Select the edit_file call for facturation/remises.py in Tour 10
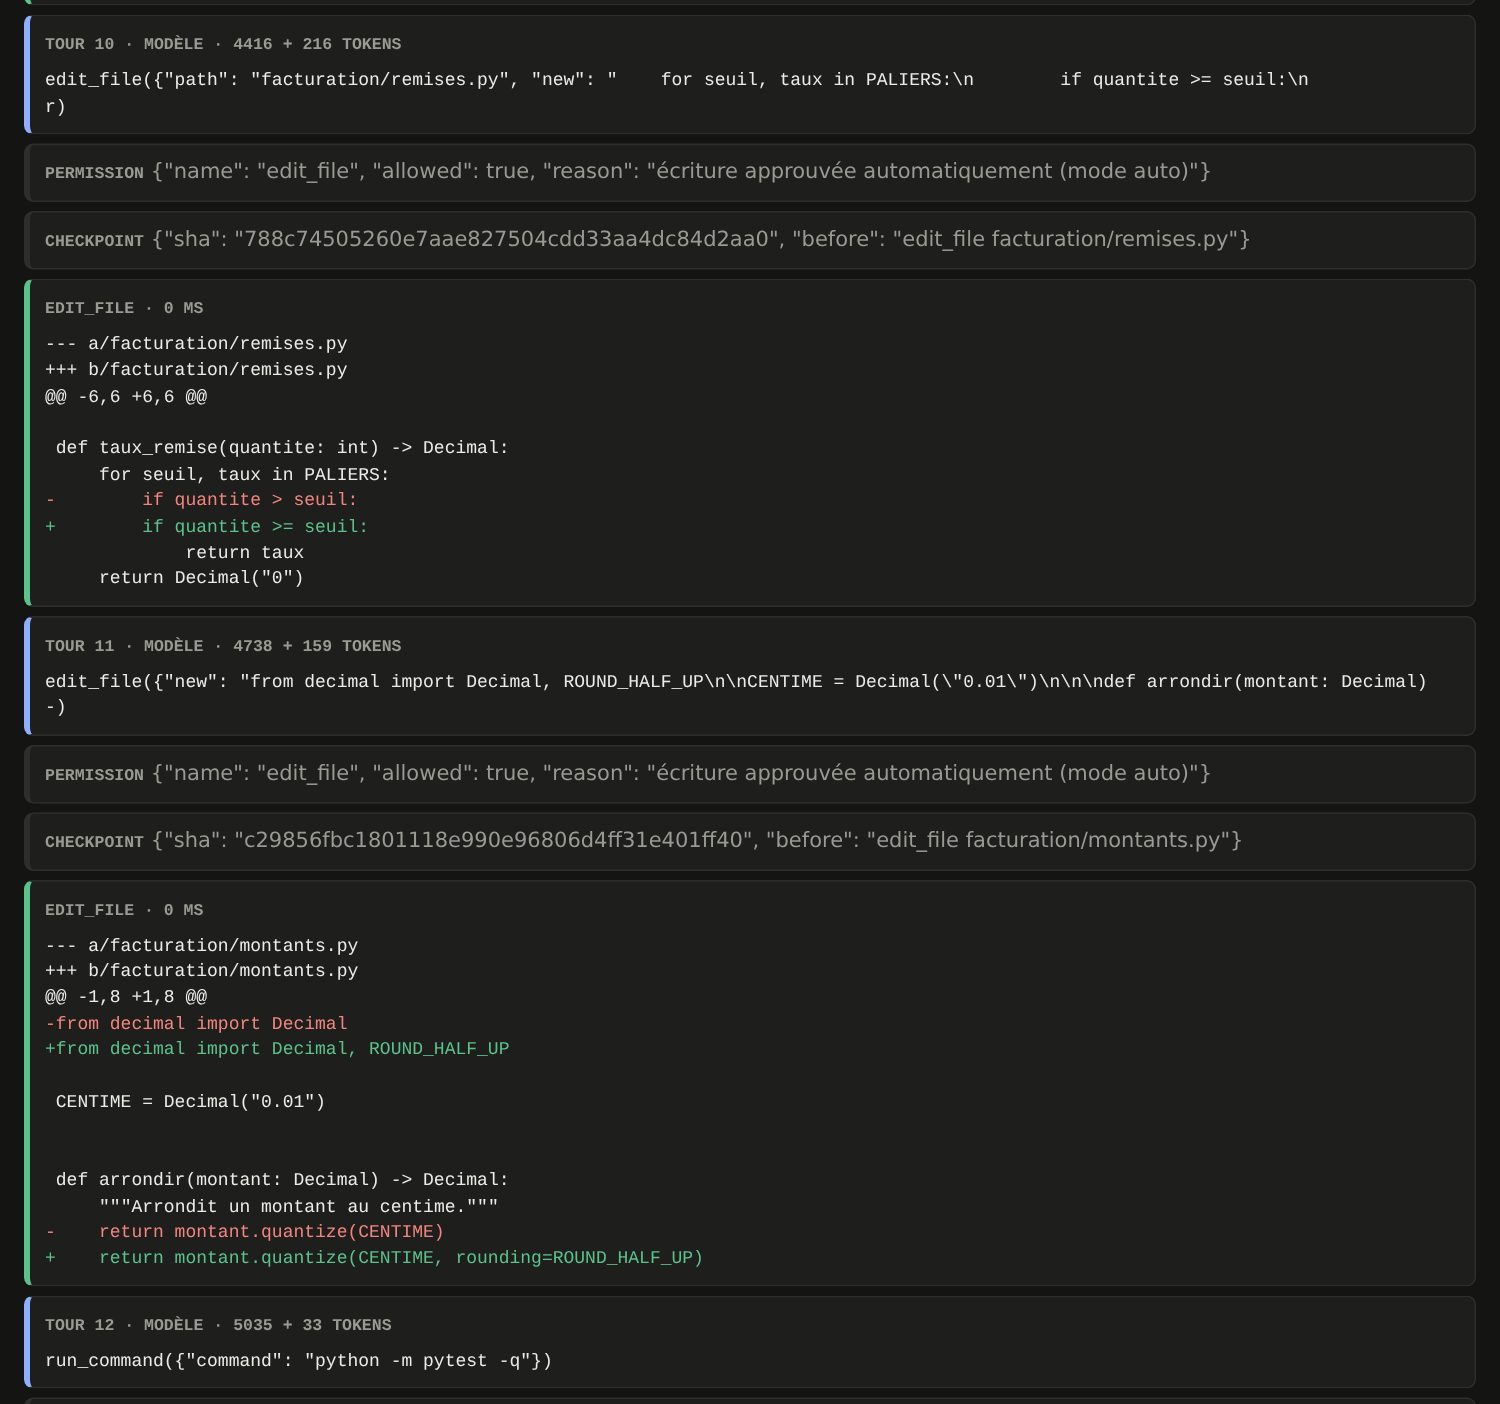 pos(677,93)
